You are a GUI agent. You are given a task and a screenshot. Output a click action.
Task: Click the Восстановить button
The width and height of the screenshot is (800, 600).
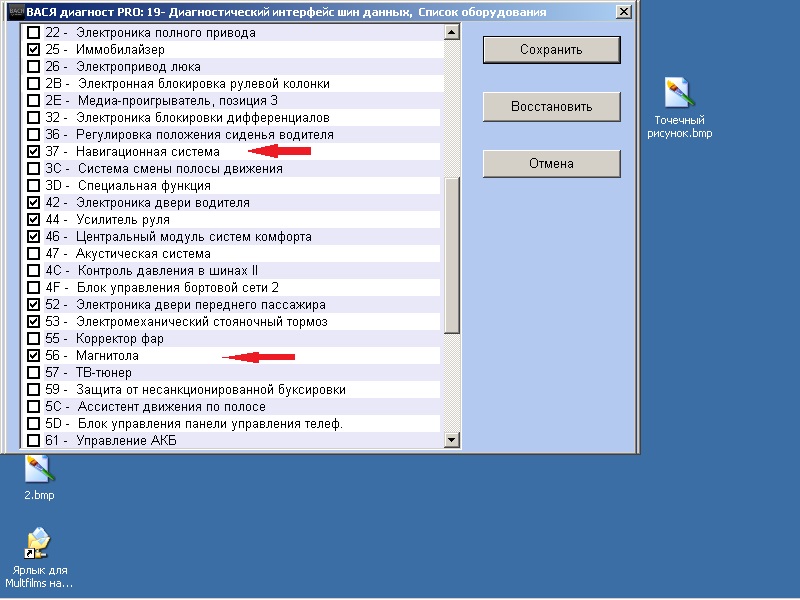pyautogui.click(x=551, y=107)
